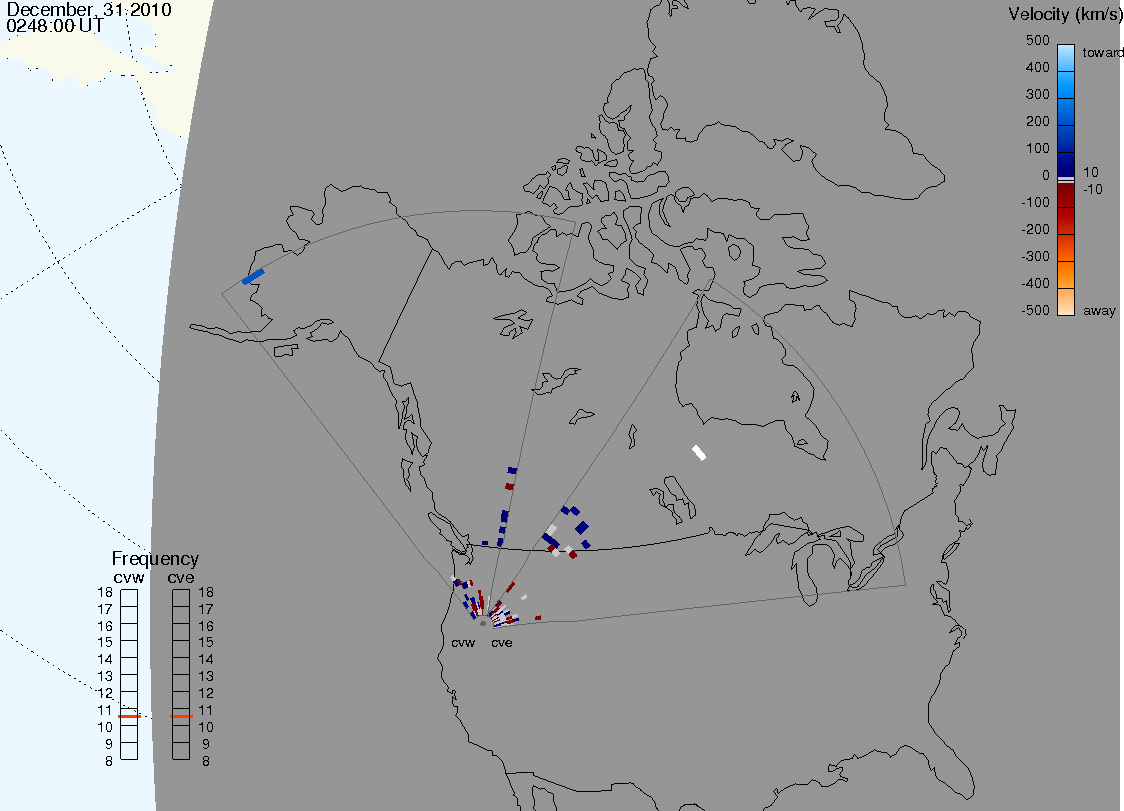1124x811 pixels.
Task: Click the 'cvw' heading above the frequency scale
Action: point(129,578)
